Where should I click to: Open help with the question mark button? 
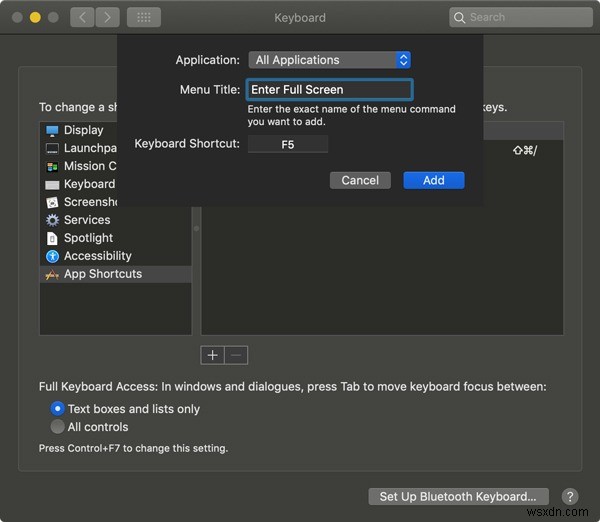pyautogui.click(x=570, y=496)
